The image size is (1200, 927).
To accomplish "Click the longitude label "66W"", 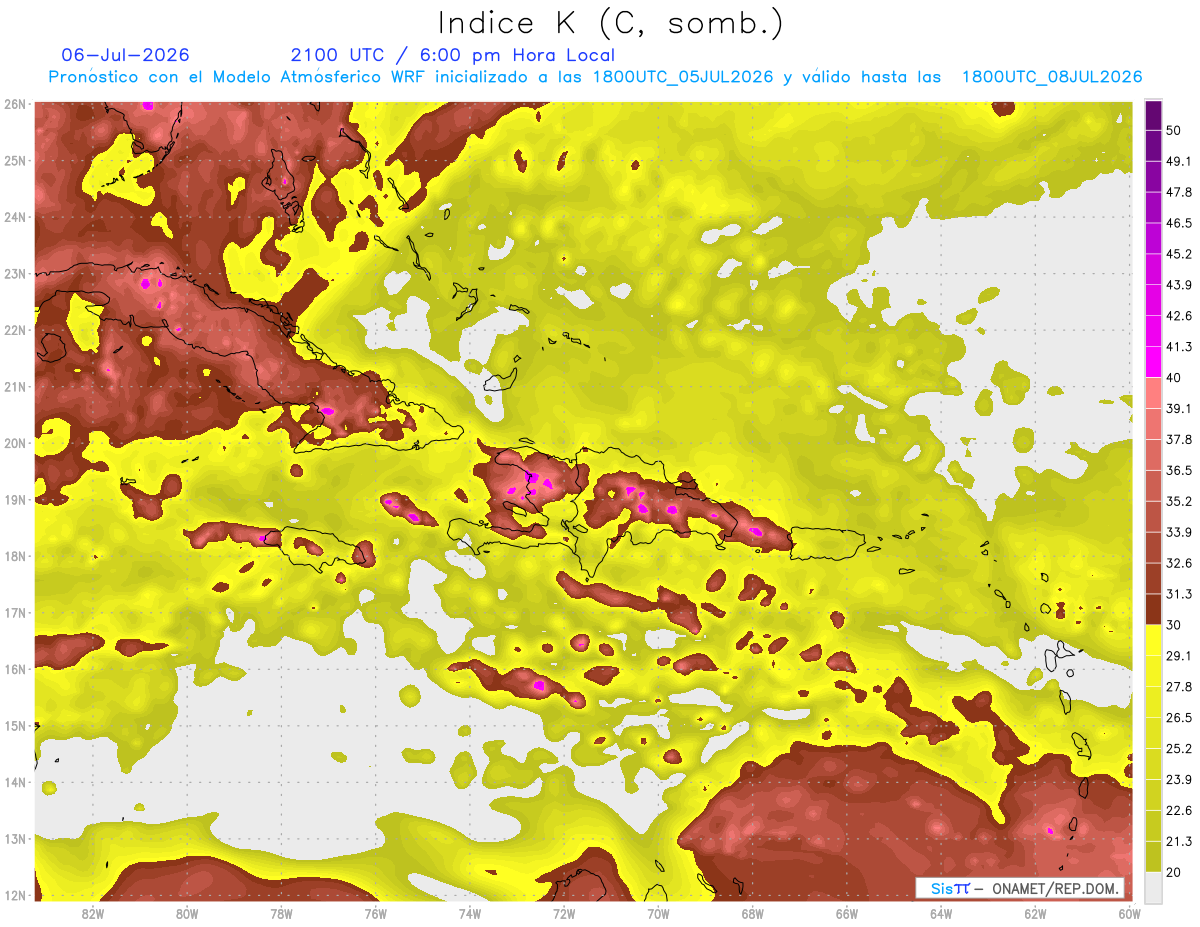I will (847, 914).
